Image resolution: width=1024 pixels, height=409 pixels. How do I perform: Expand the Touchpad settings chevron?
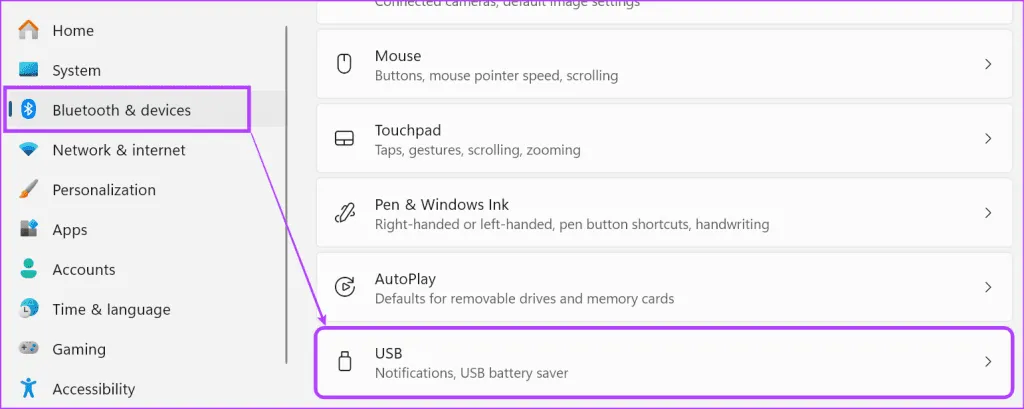coord(988,139)
